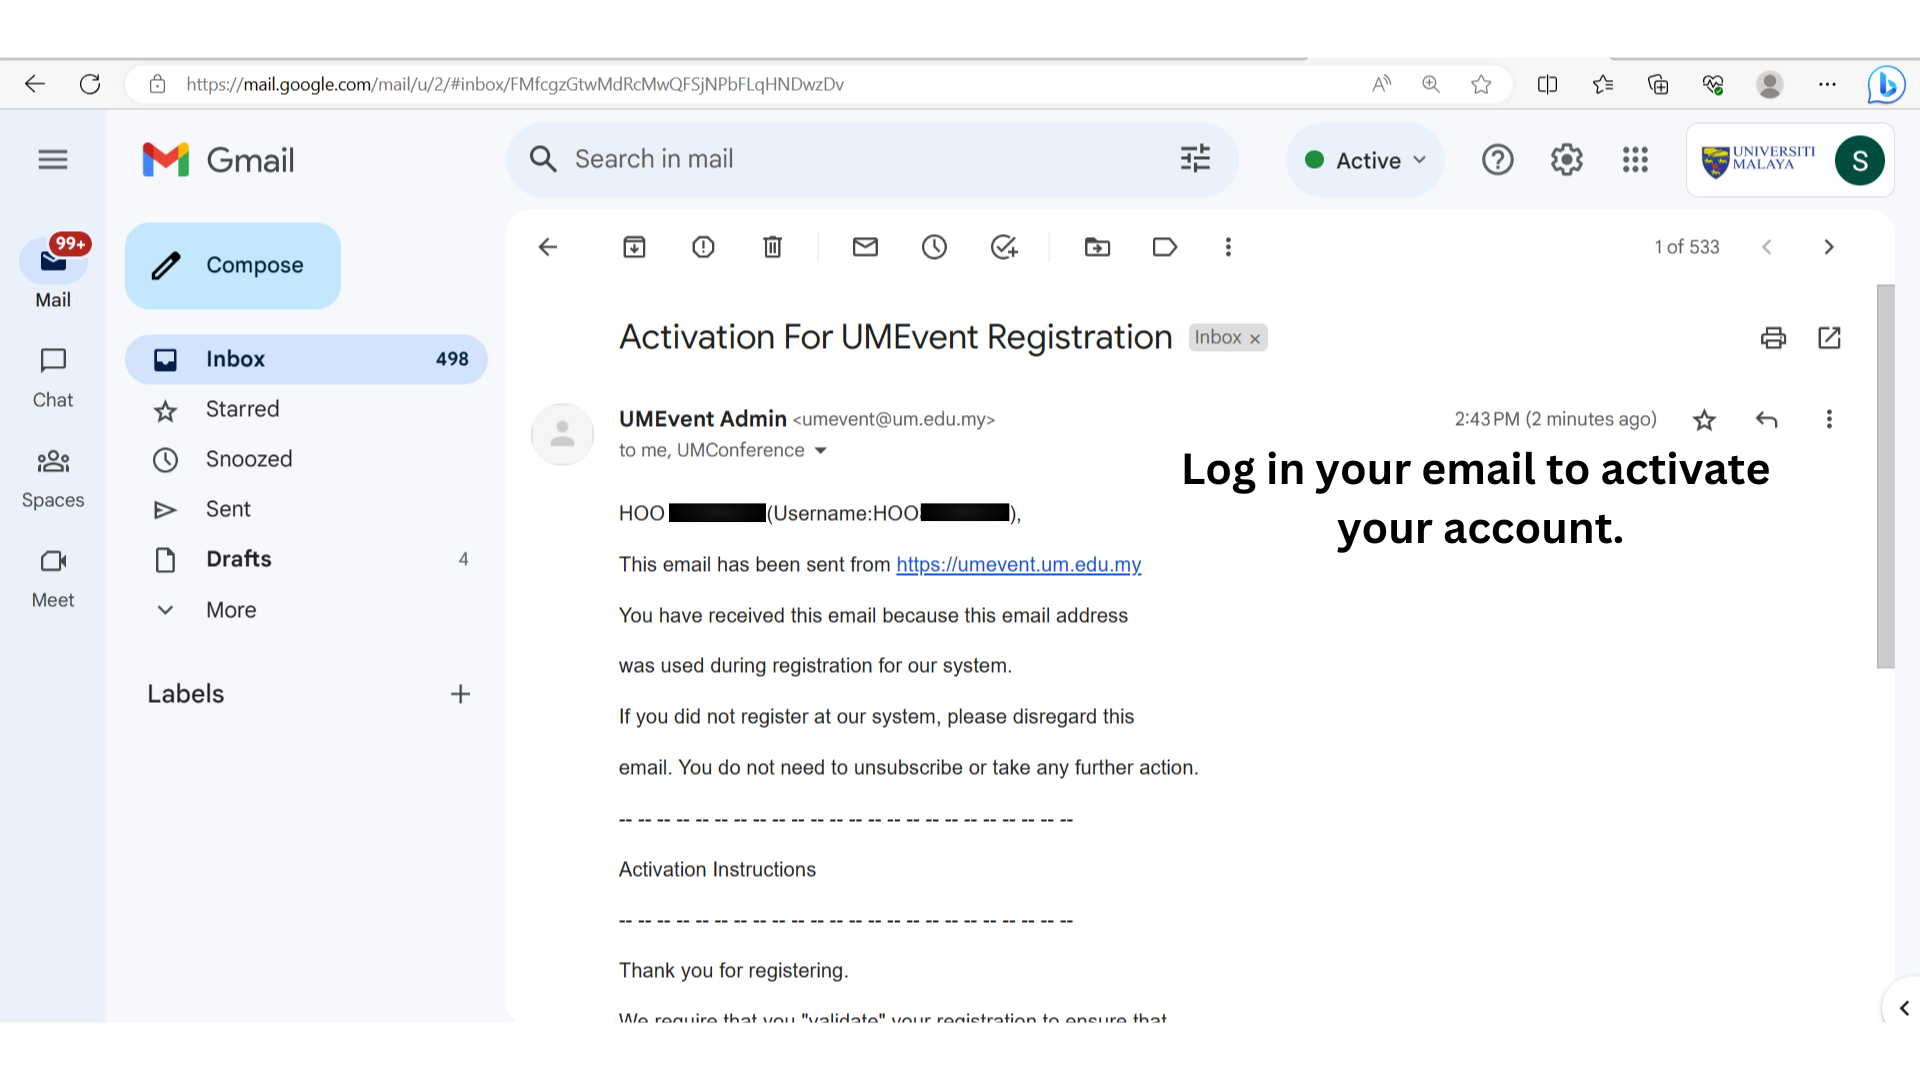Viewport: 1920px width, 1080px height.
Task: Click the Reply arrow icon
Action: pos(1767,420)
